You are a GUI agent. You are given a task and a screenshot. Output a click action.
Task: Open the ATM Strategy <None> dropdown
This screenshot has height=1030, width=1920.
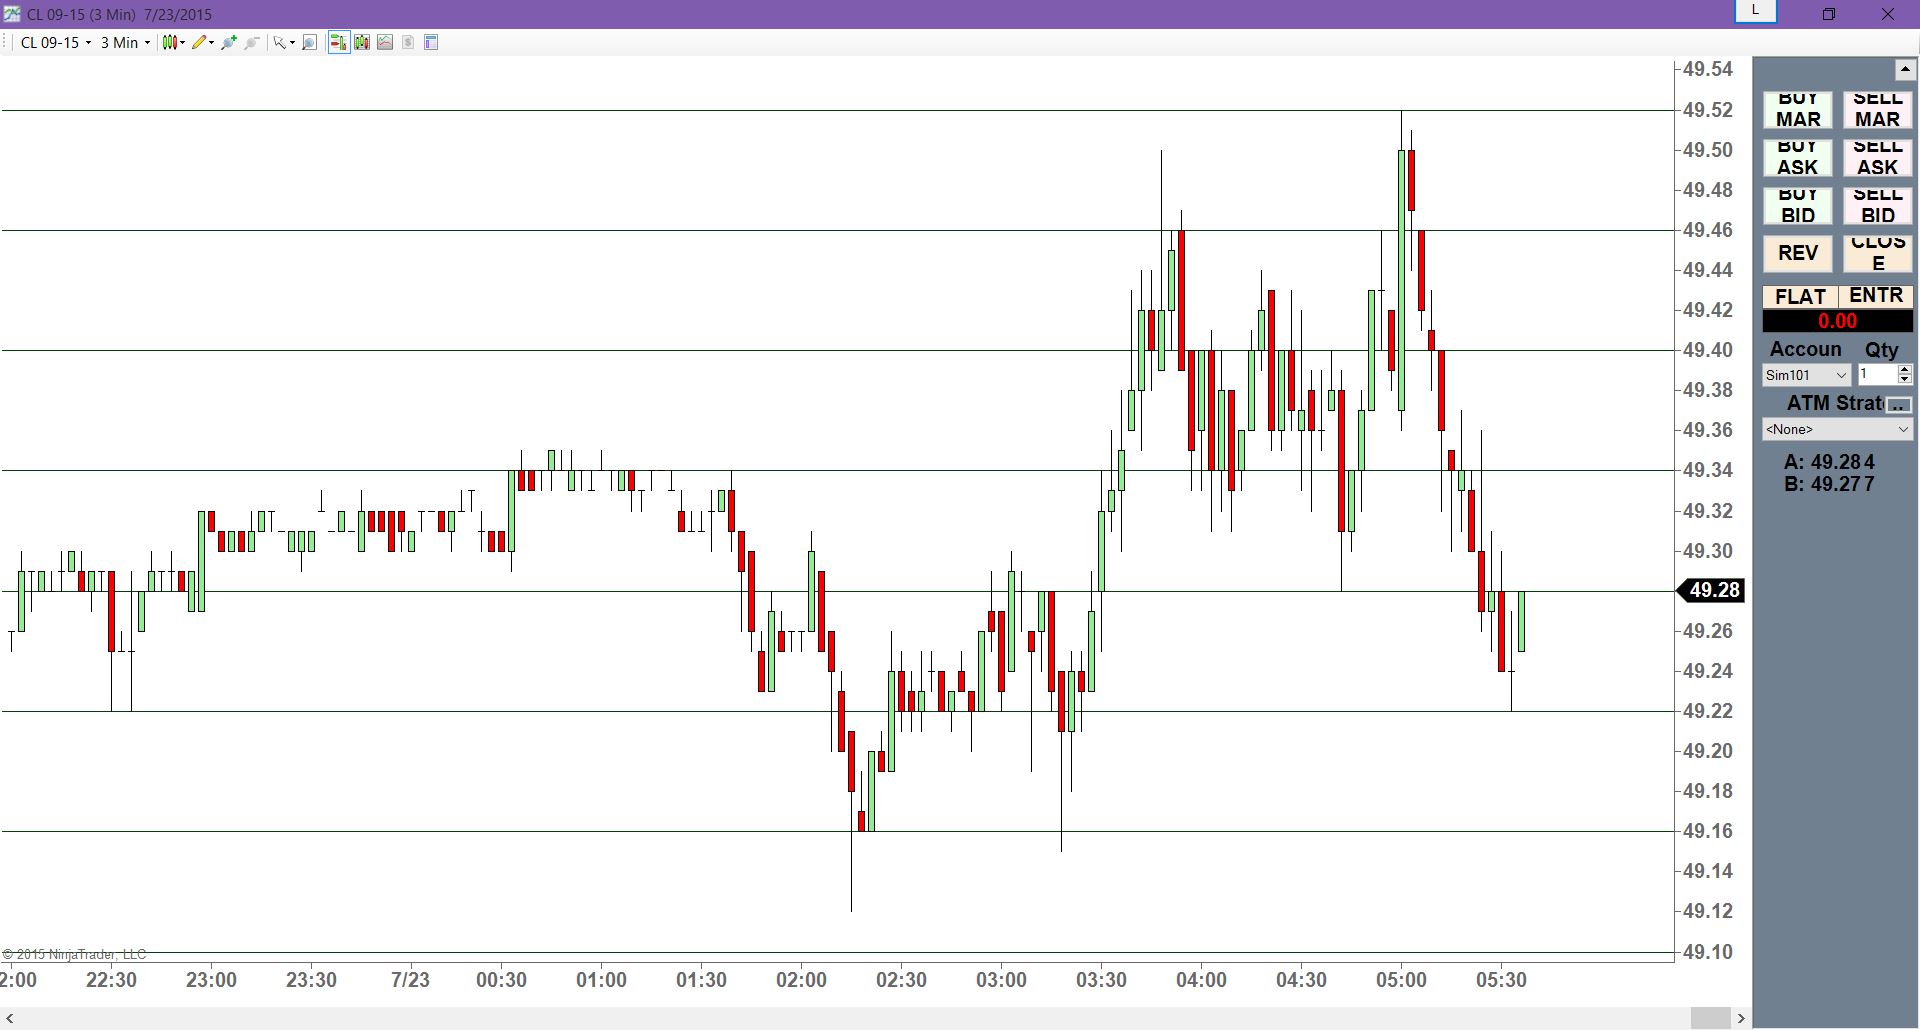[1838, 429]
